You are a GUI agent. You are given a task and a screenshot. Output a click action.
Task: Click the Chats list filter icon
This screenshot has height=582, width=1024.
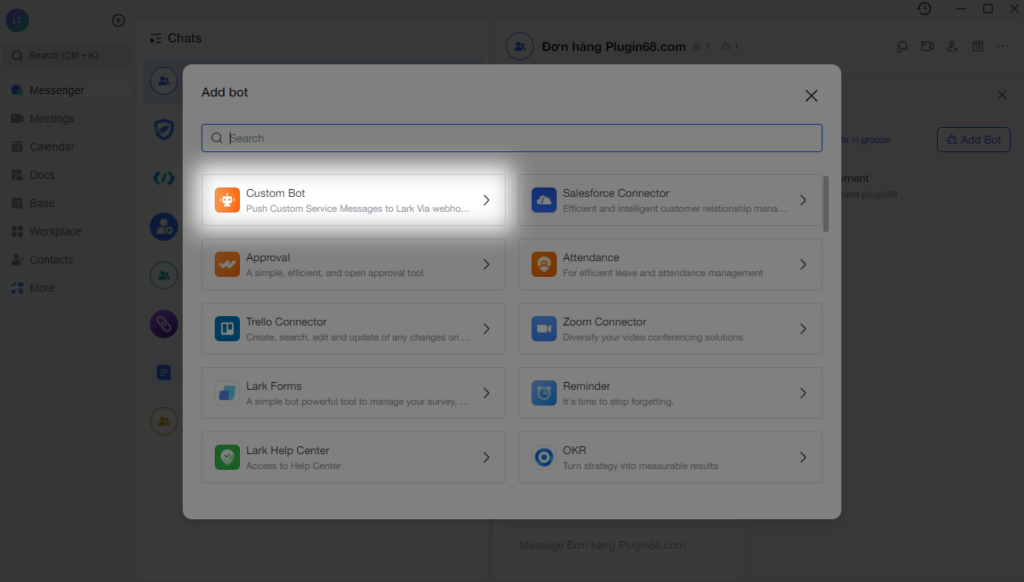(x=155, y=39)
